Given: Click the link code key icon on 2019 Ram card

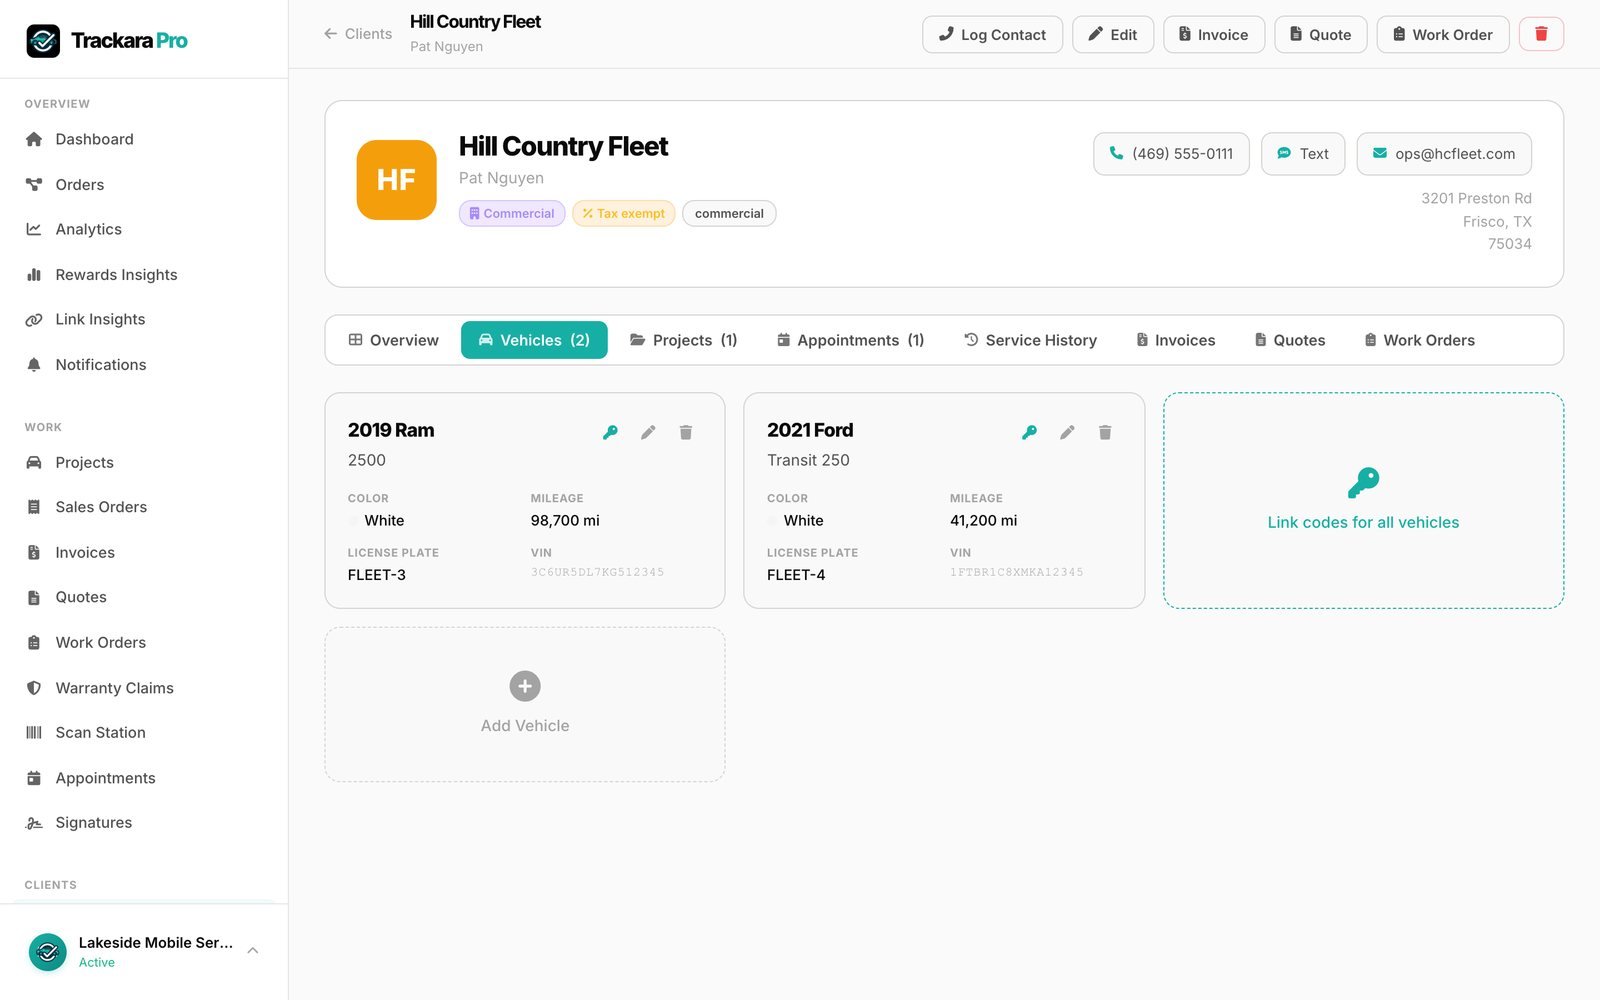Looking at the screenshot, I should [x=610, y=432].
